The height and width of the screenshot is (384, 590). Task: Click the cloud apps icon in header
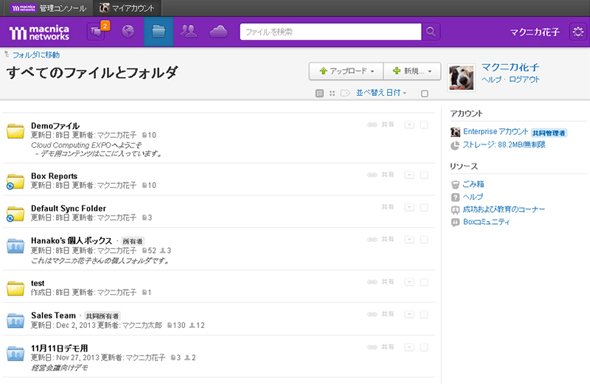[218, 32]
